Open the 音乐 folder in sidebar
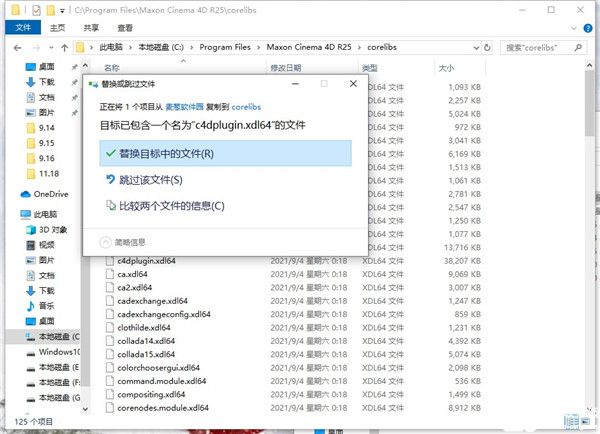600x434 pixels. [47, 305]
